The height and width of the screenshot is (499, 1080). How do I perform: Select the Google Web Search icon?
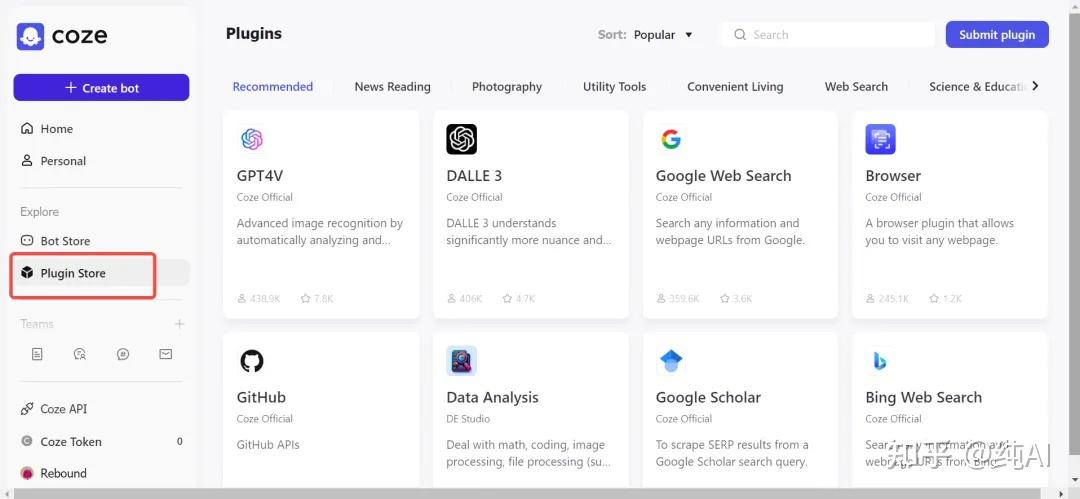pyautogui.click(x=671, y=140)
